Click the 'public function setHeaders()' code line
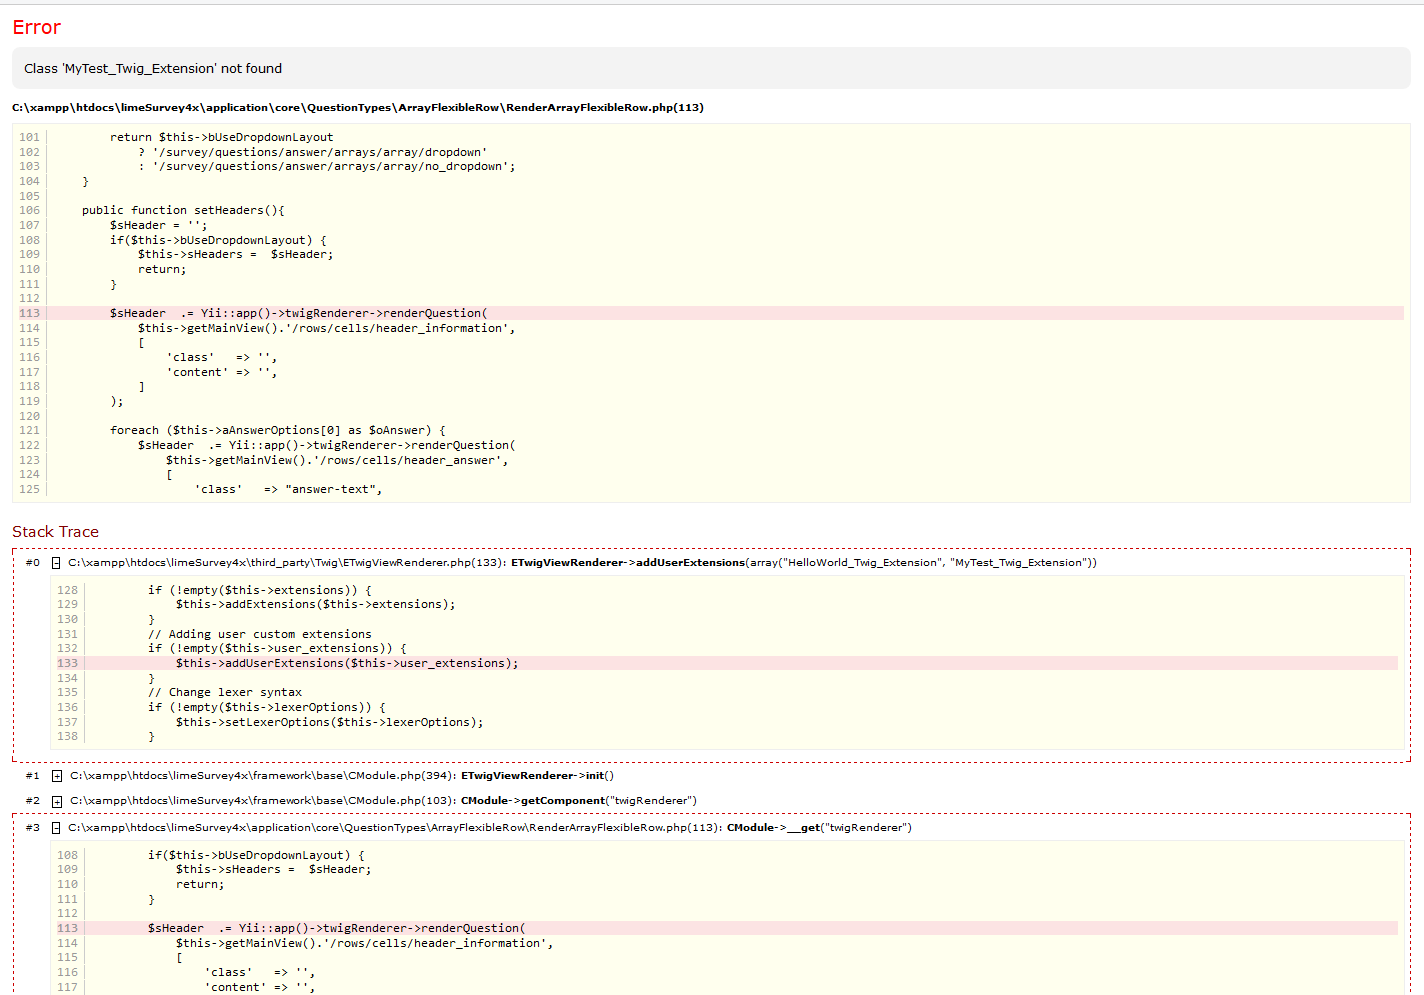 [183, 211]
